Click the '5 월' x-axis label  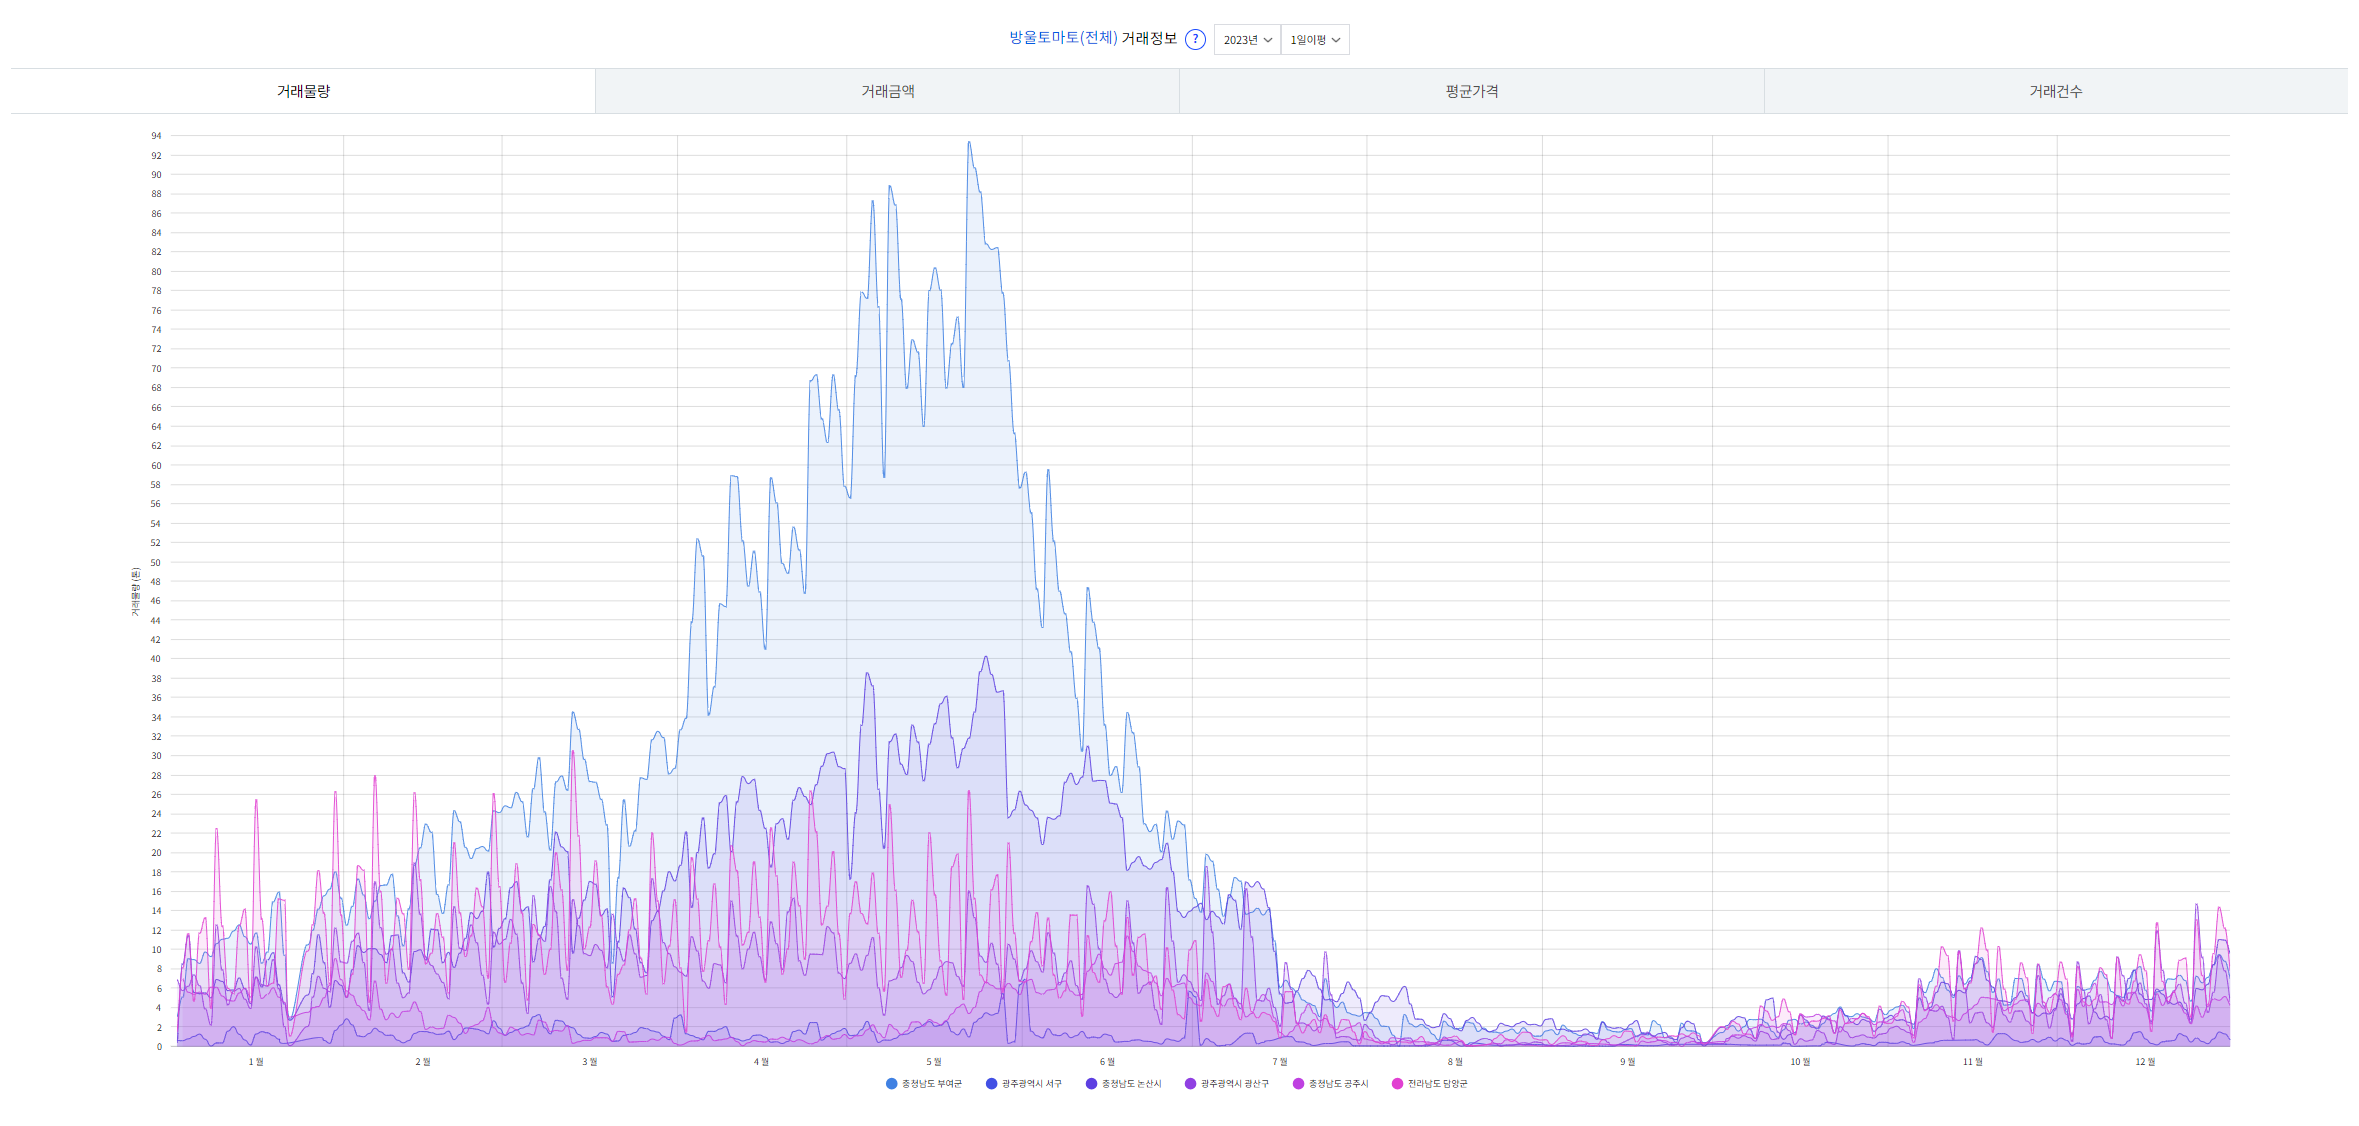tap(934, 1062)
